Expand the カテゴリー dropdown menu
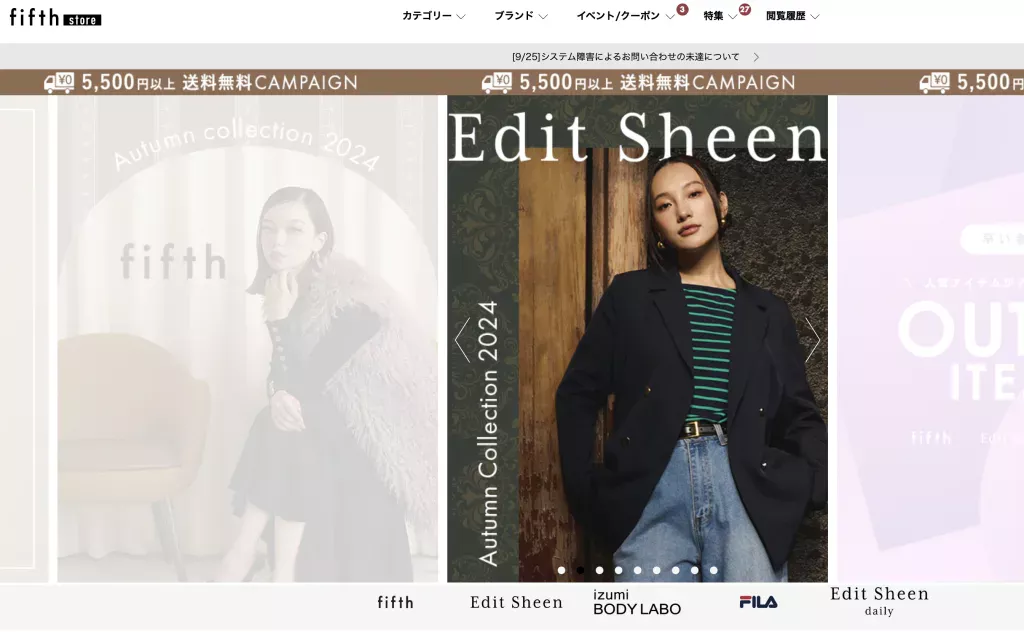Viewport: 1024px width, 632px height. click(434, 16)
